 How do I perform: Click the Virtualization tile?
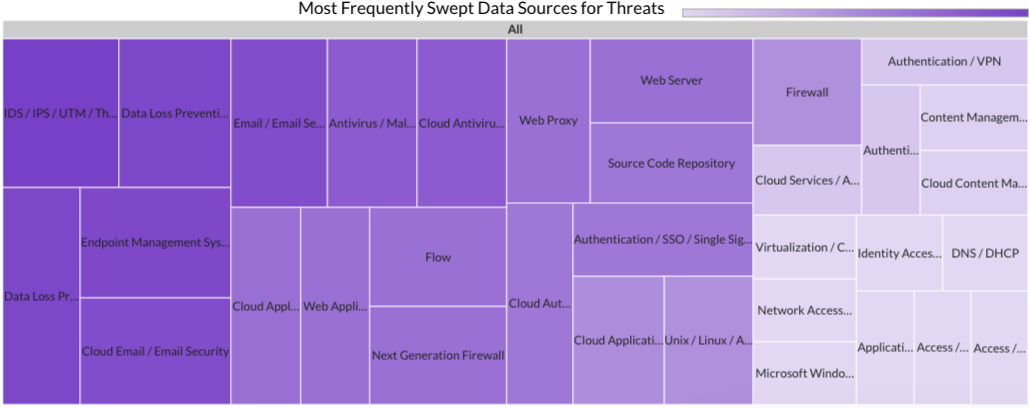tap(805, 247)
